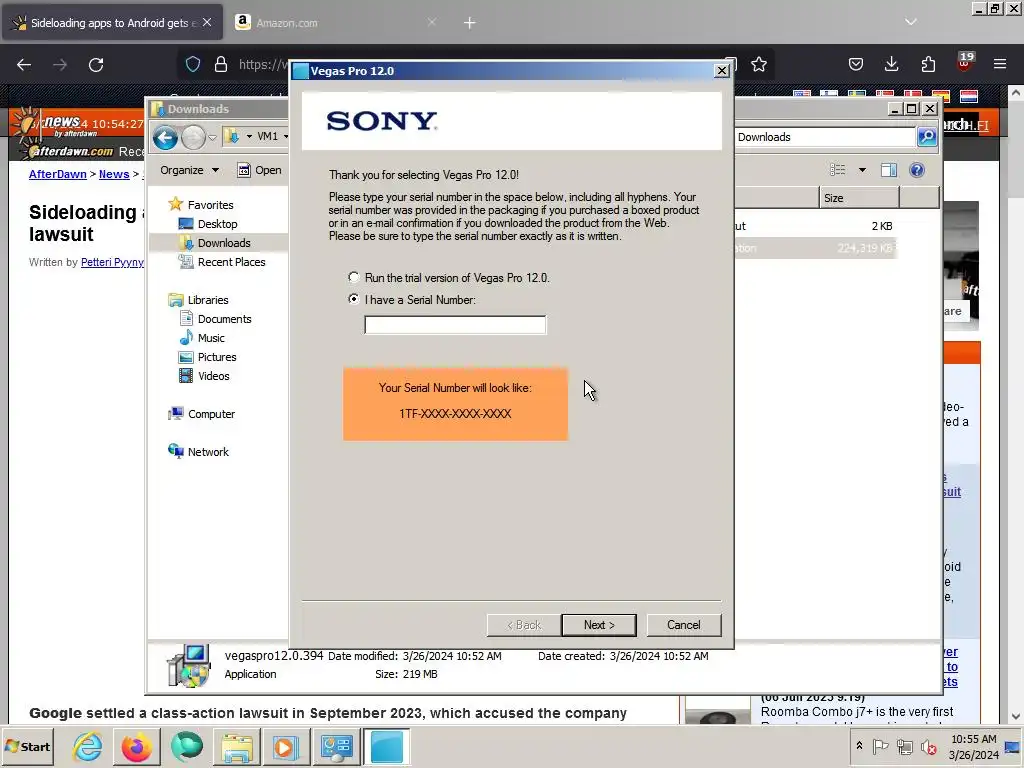The image size is (1024, 768).
Task: Open the list all tabs dropdown
Action: pos(910,22)
